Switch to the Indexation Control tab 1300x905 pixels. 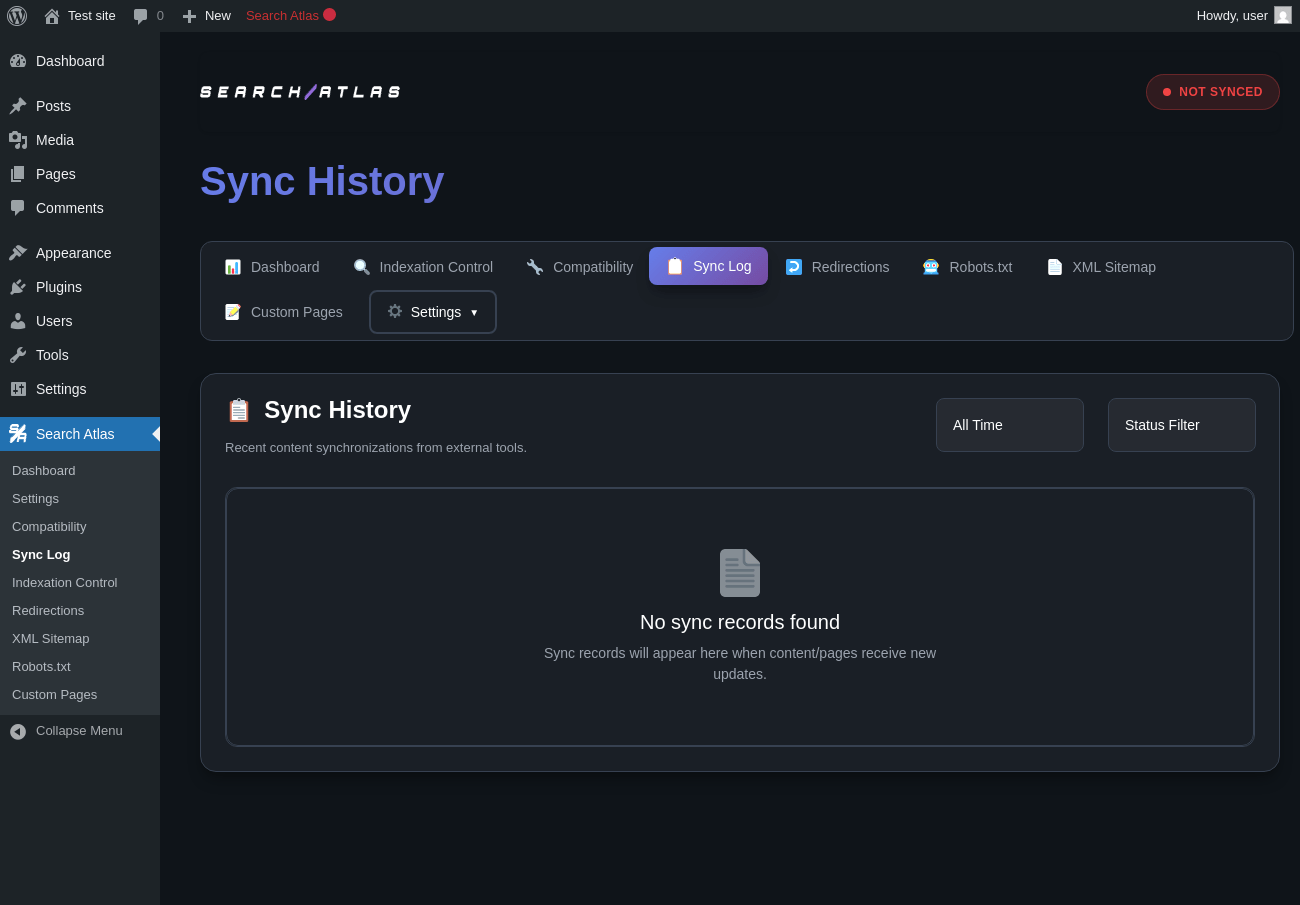pyautogui.click(x=423, y=267)
